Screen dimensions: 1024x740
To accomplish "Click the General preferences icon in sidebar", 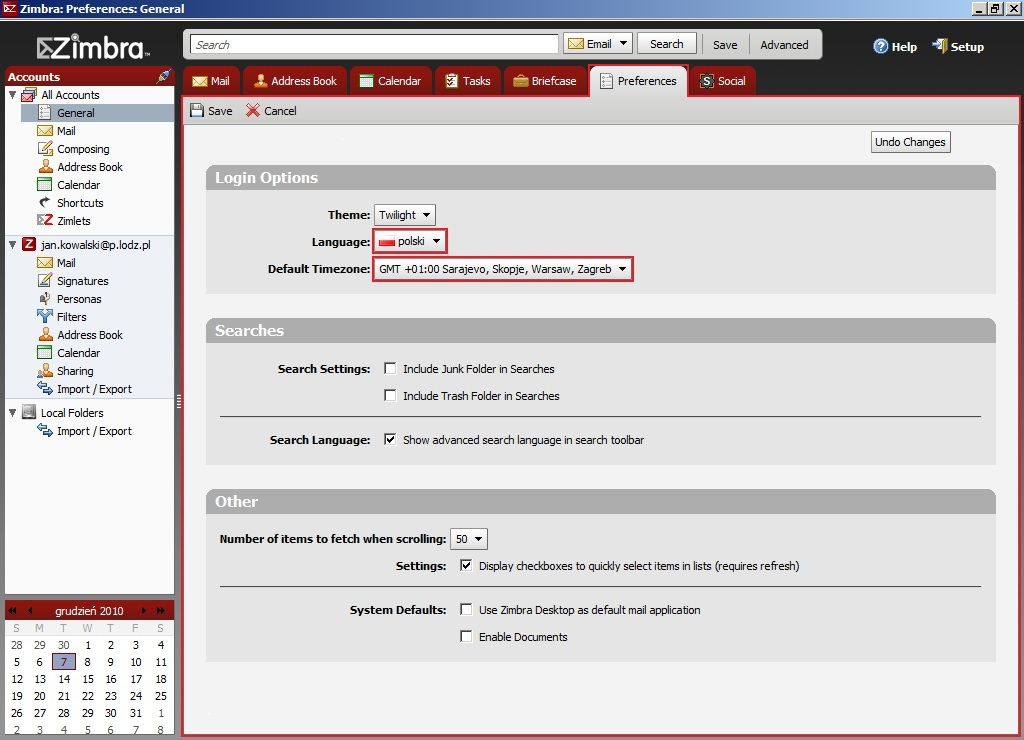I will (x=44, y=112).
